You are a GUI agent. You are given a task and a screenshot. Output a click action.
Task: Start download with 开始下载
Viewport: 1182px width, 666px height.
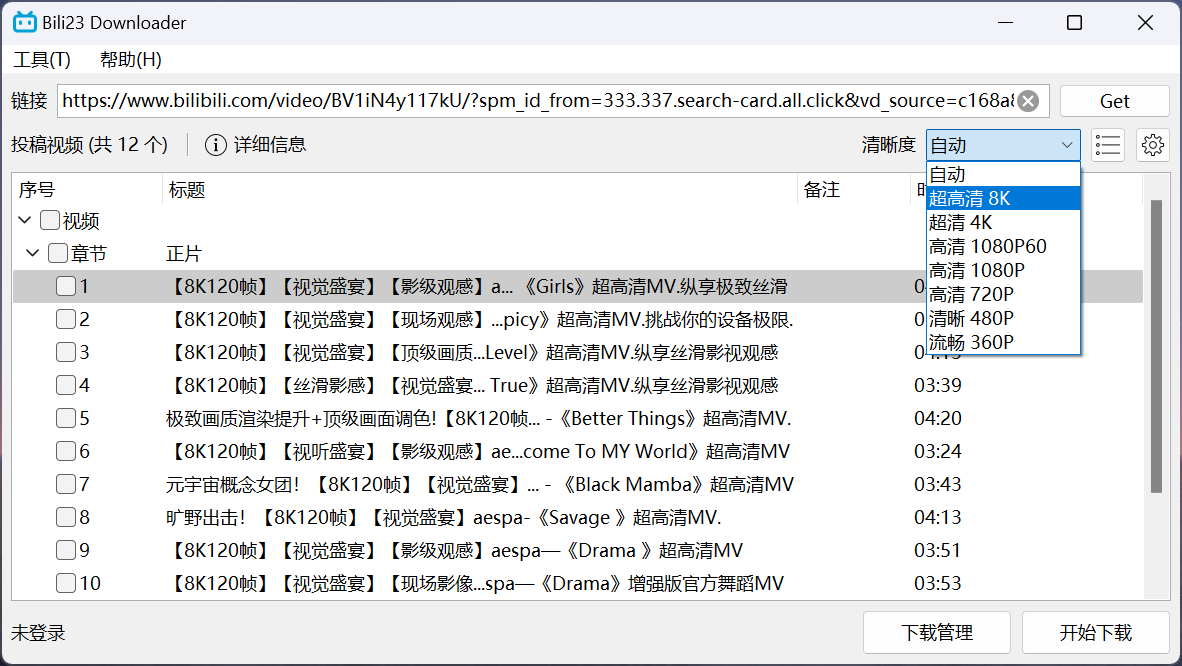pos(1095,632)
